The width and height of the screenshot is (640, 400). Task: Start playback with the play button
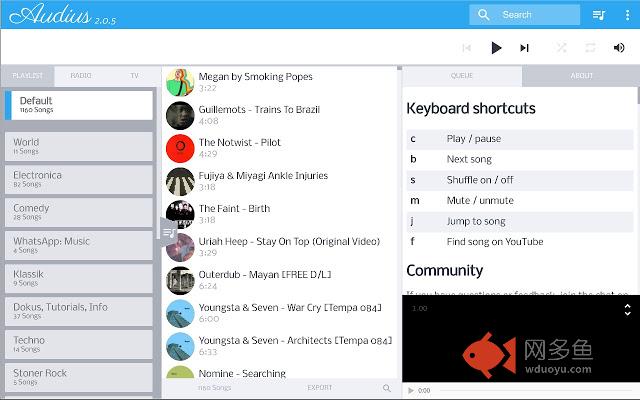click(496, 48)
